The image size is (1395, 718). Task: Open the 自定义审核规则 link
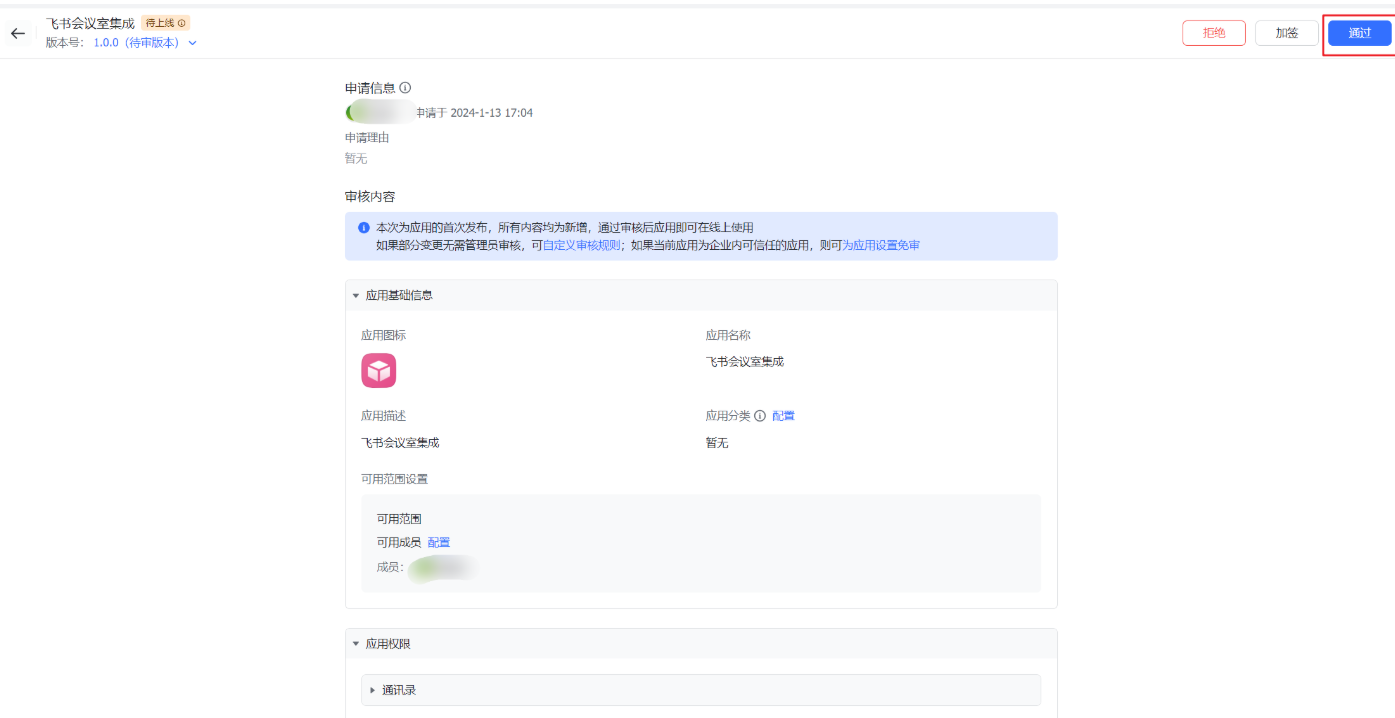(x=581, y=245)
